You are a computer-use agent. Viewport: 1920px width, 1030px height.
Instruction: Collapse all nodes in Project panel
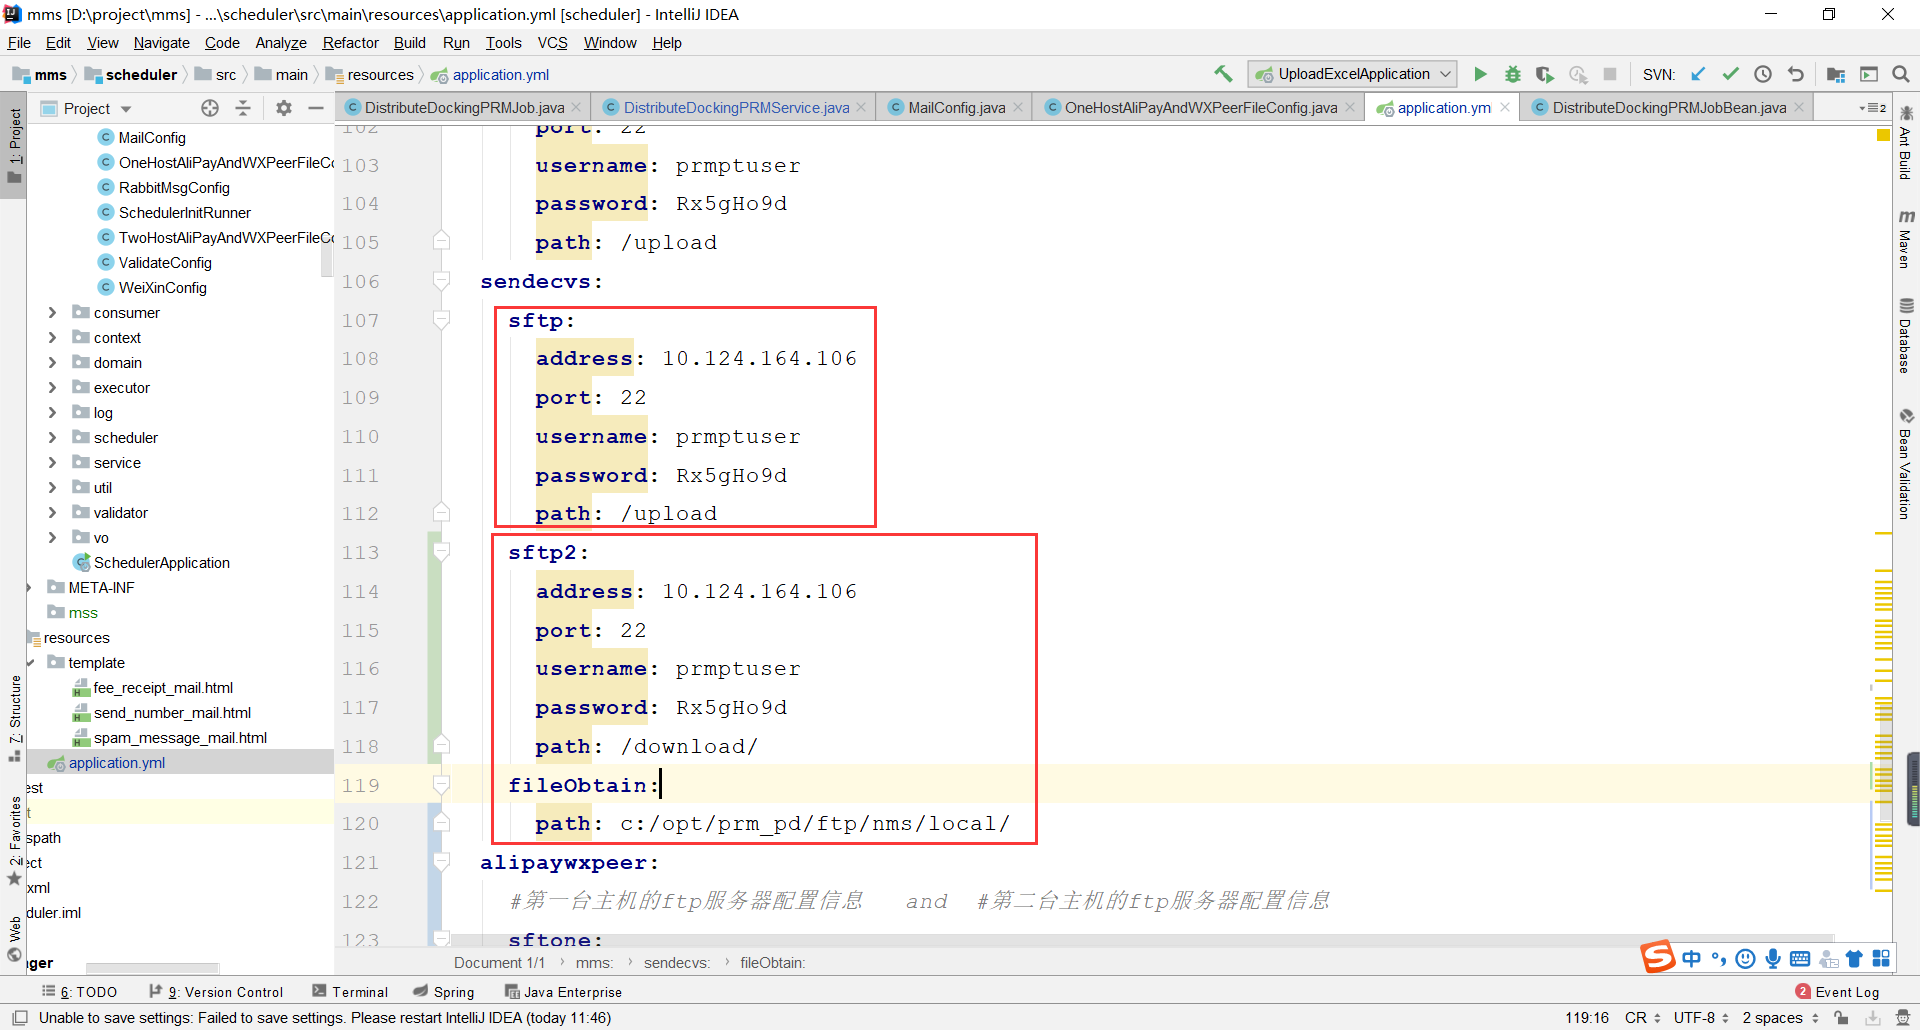243,108
